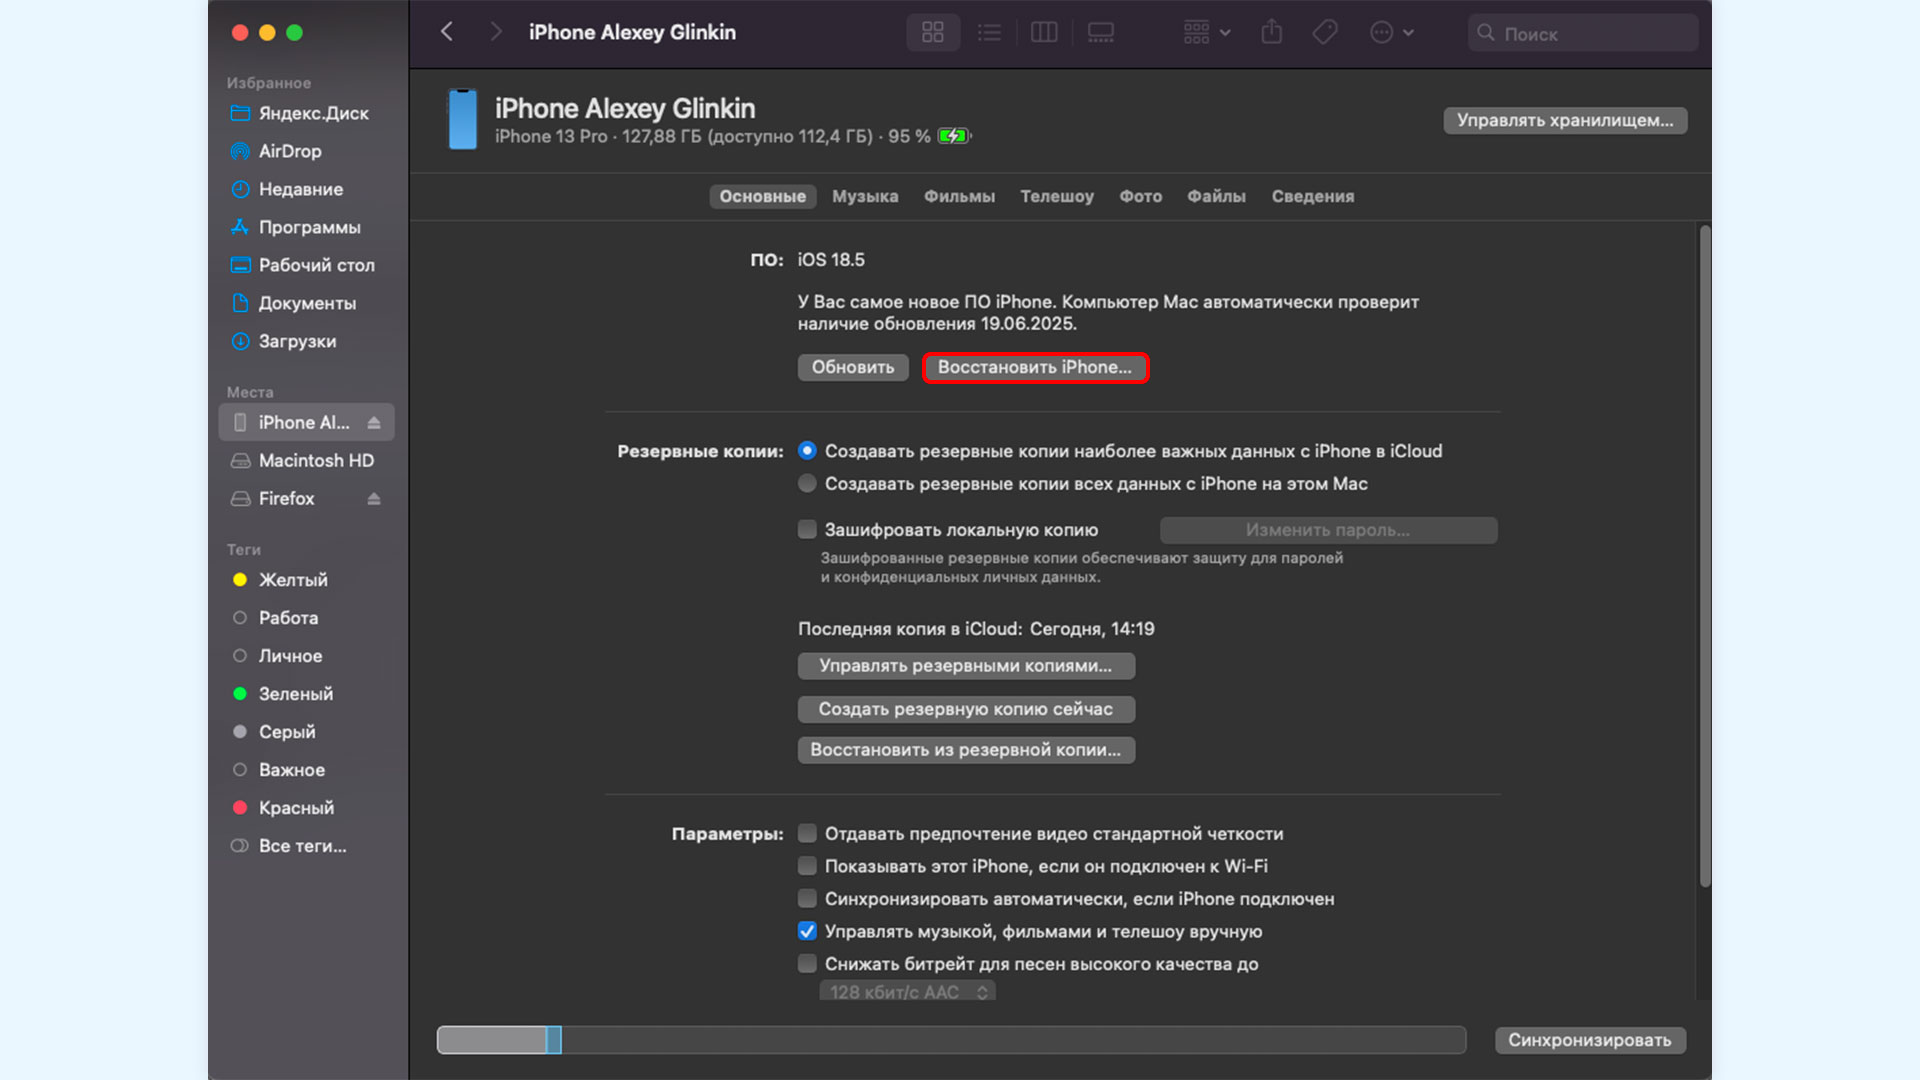Switch to column view
The height and width of the screenshot is (1080, 1920).
(x=1044, y=32)
